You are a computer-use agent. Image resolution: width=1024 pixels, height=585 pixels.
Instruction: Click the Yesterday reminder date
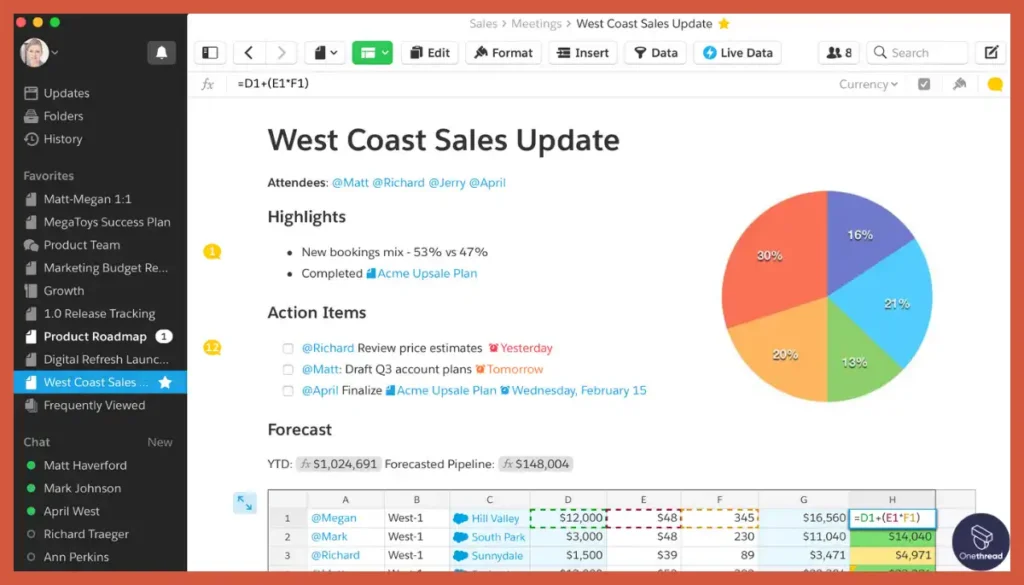pos(520,348)
